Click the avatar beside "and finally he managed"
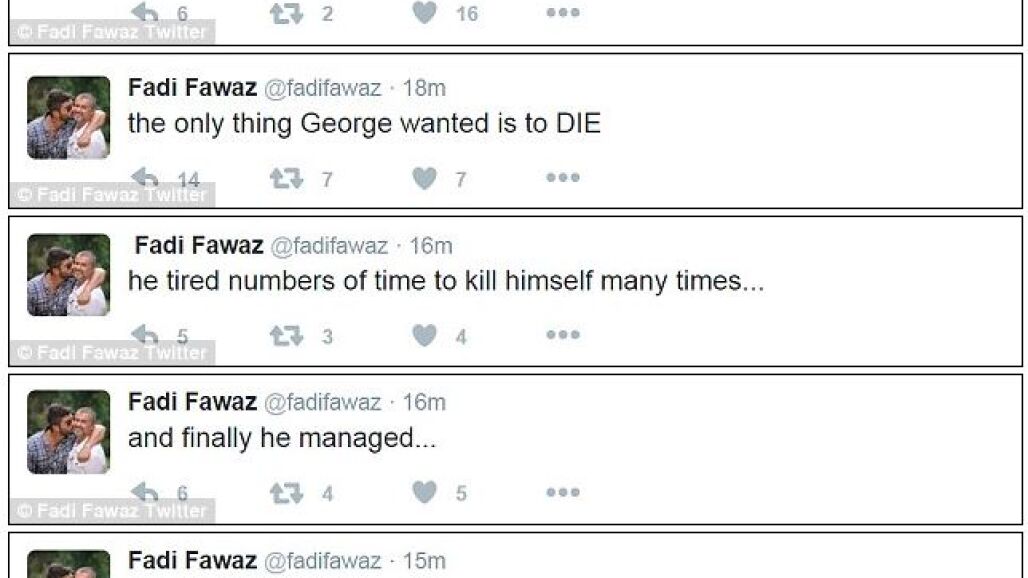The height and width of the screenshot is (578, 1028). pos(68,432)
